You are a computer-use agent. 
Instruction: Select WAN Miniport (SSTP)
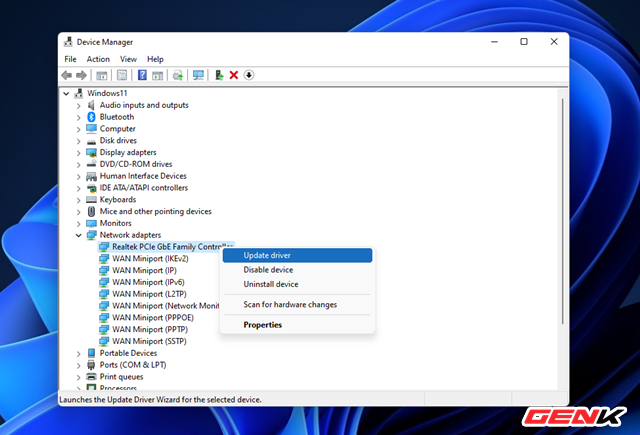click(x=149, y=342)
